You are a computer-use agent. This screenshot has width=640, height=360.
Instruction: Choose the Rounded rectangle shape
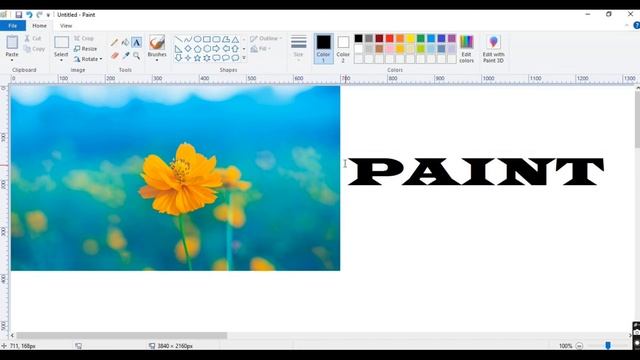tap(216, 40)
